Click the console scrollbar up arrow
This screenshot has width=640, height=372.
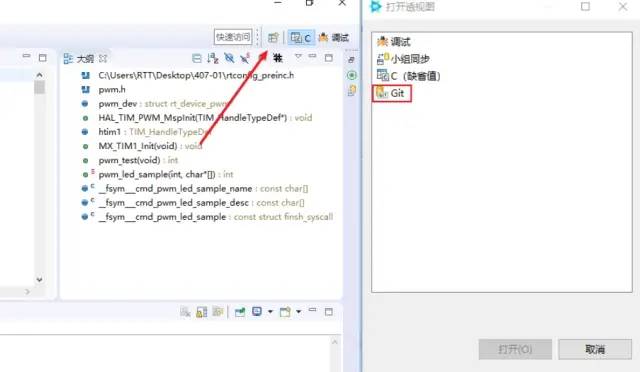point(335,342)
